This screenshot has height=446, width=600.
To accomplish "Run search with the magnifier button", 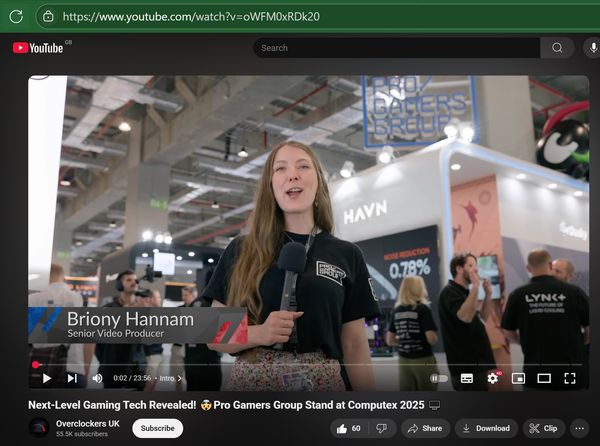I will (557, 48).
